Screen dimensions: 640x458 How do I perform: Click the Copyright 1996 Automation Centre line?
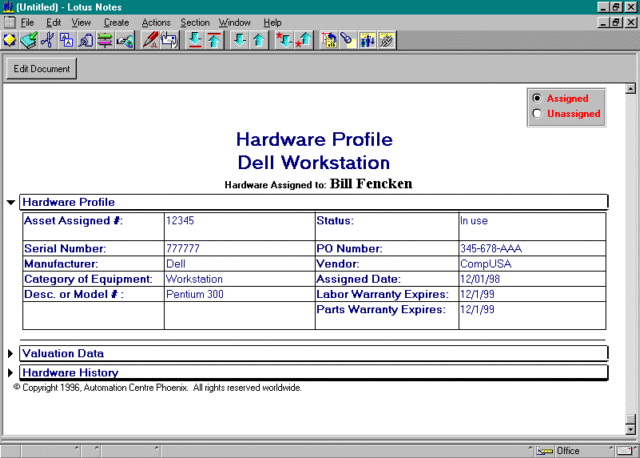158,388
